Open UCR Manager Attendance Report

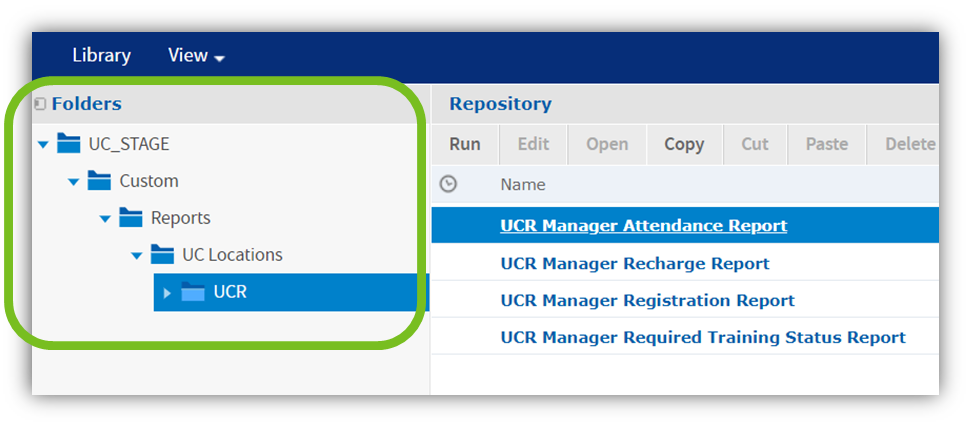(x=643, y=226)
